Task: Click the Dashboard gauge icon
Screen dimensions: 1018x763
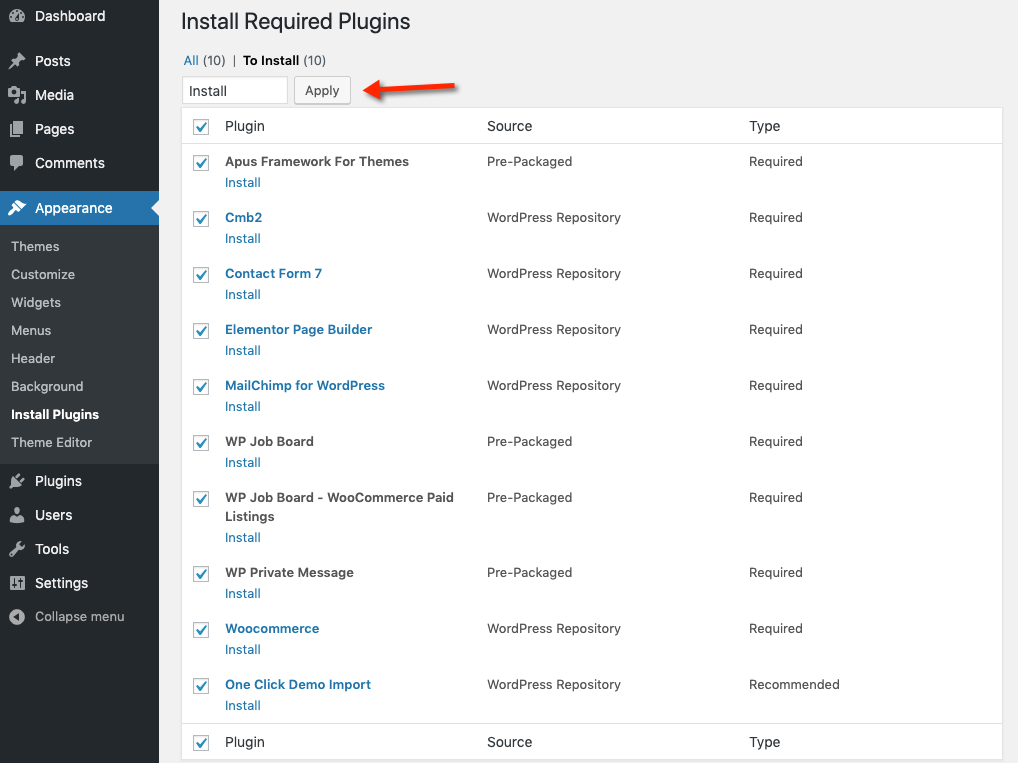Action: (x=17, y=16)
